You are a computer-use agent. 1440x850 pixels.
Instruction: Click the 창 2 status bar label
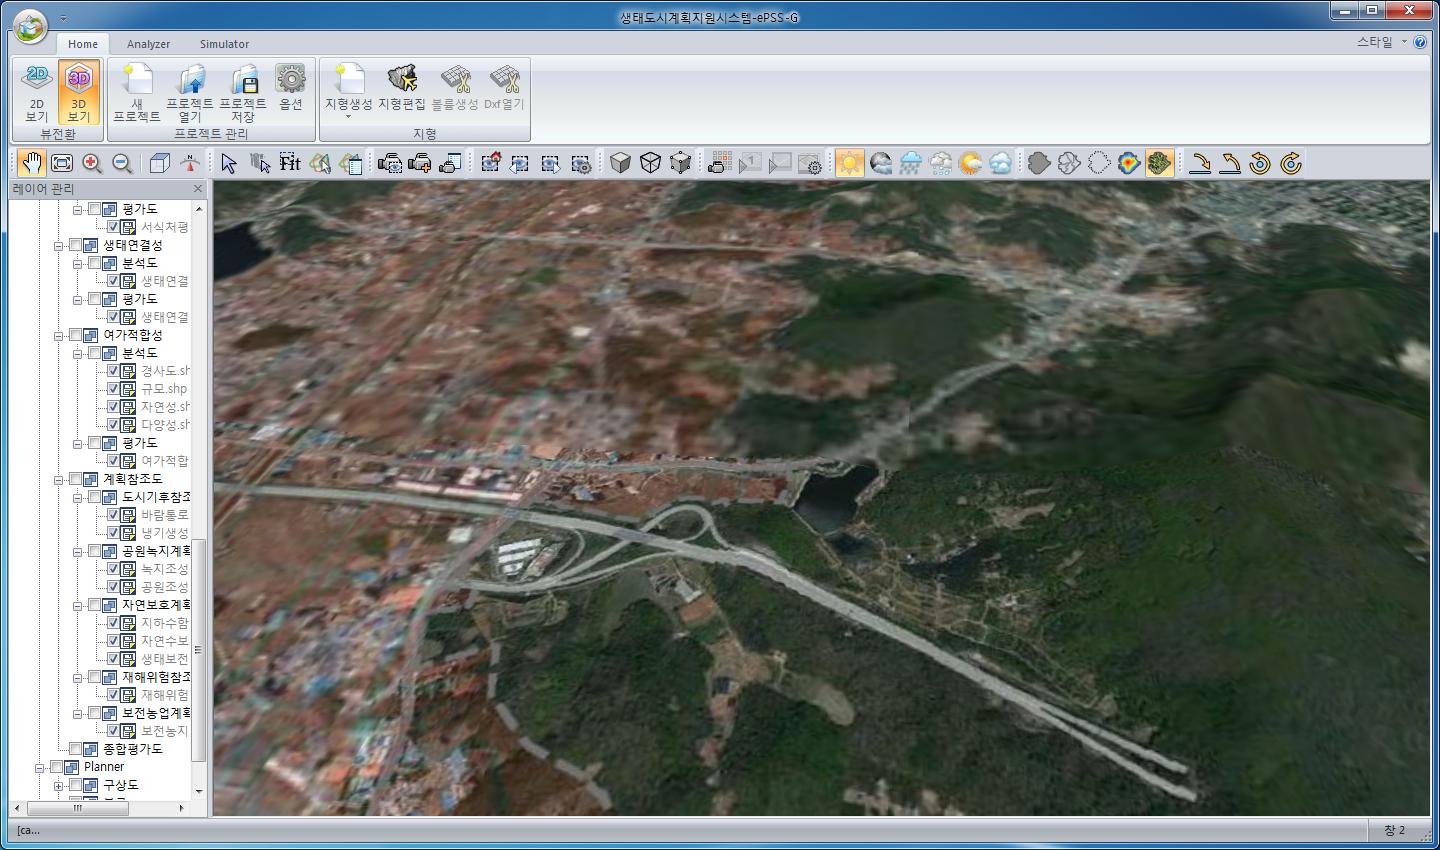(1395, 830)
